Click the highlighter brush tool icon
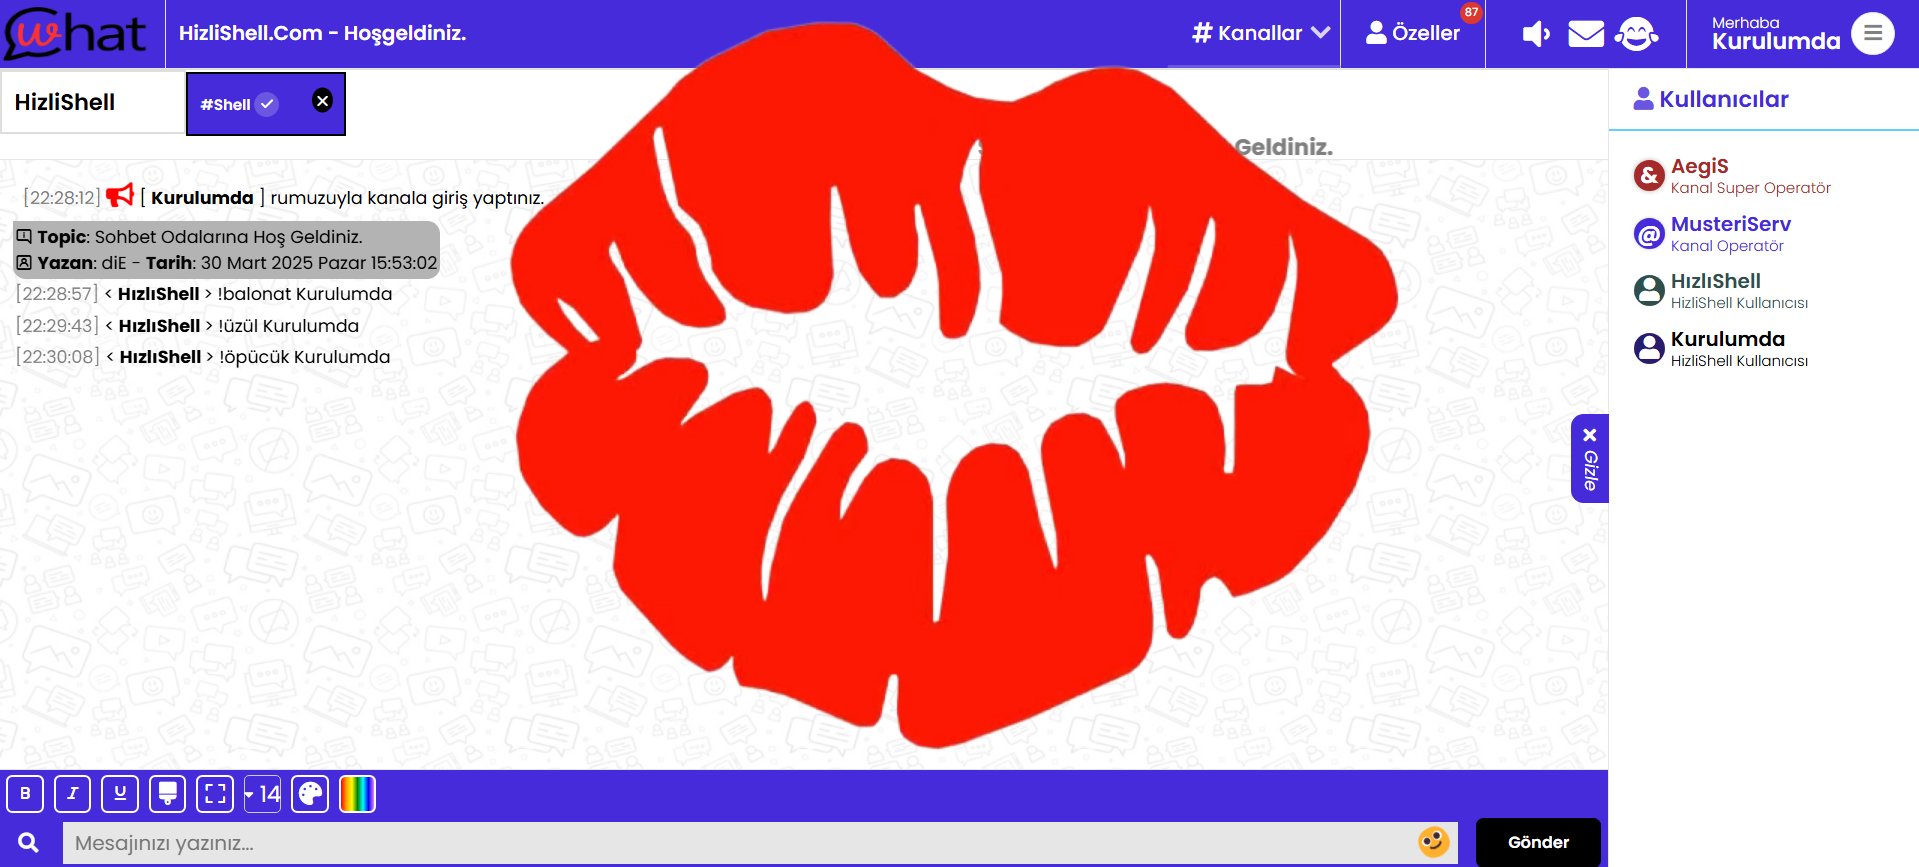This screenshot has height=867, width=1919. tap(167, 794)
